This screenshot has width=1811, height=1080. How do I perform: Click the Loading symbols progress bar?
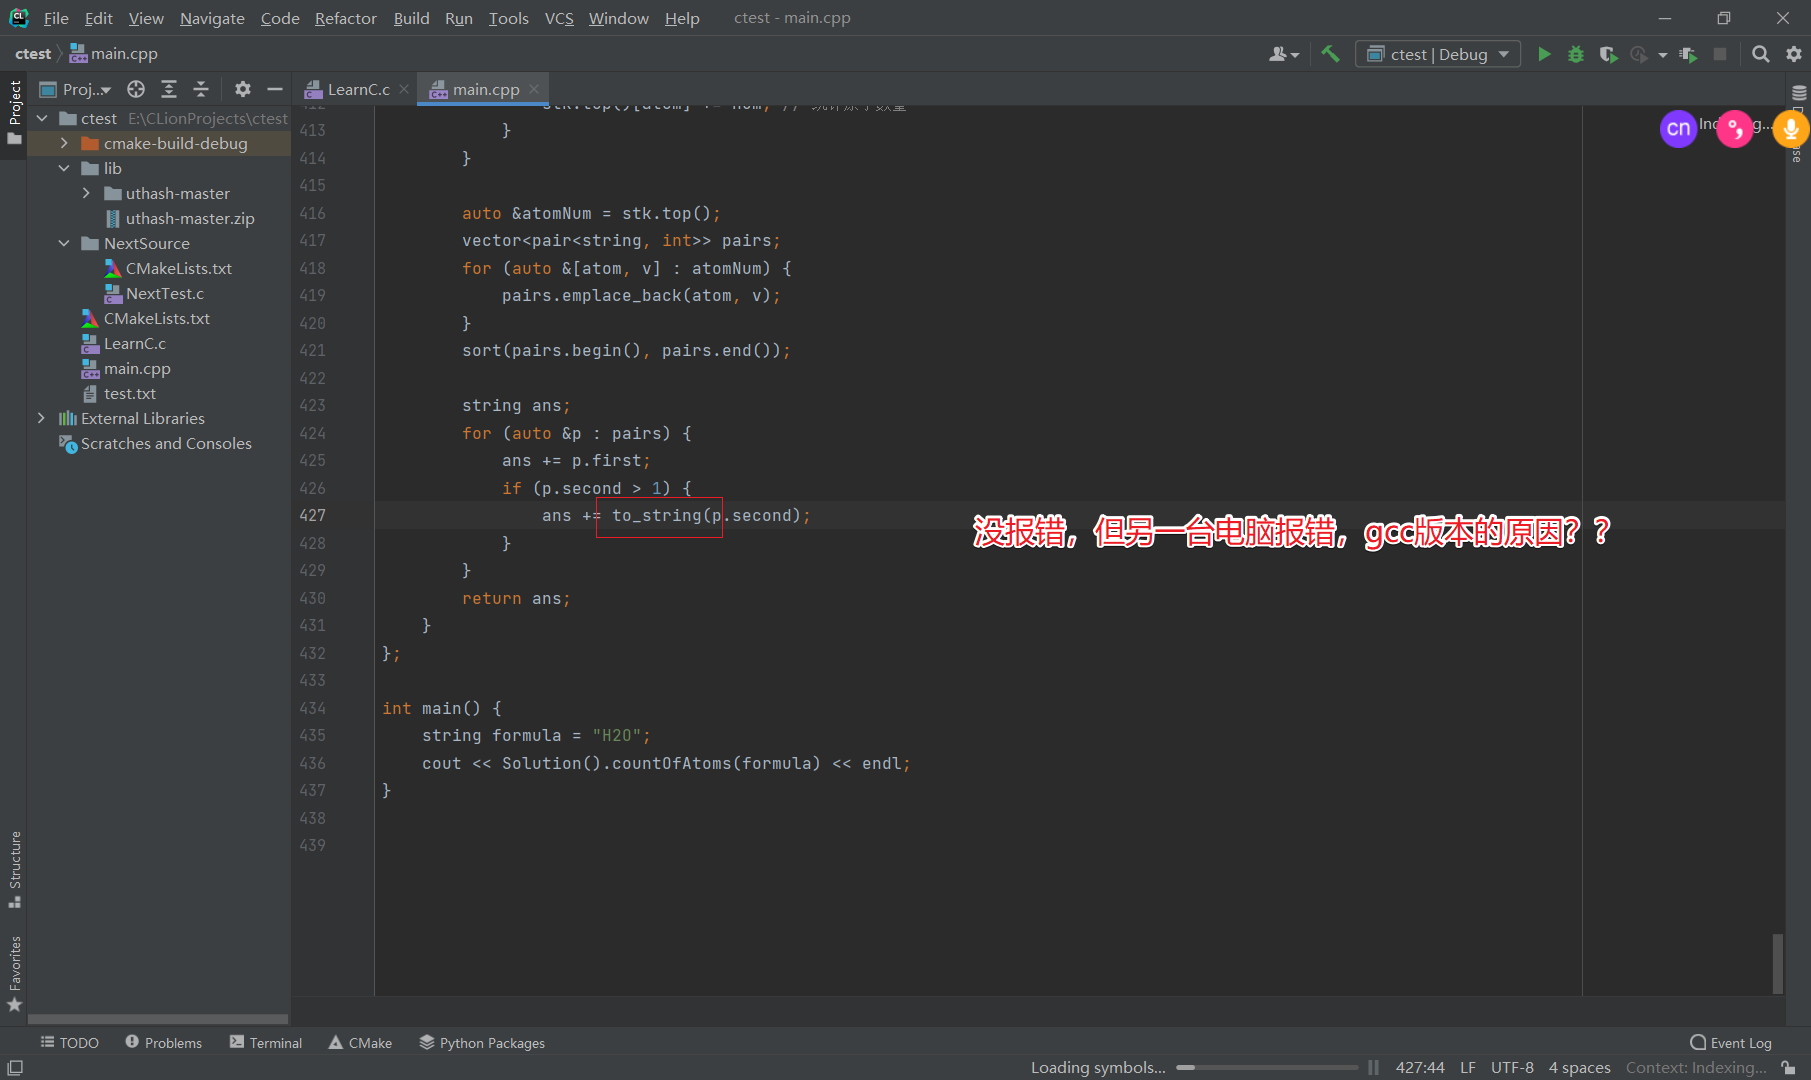tap(1267, 1067)
